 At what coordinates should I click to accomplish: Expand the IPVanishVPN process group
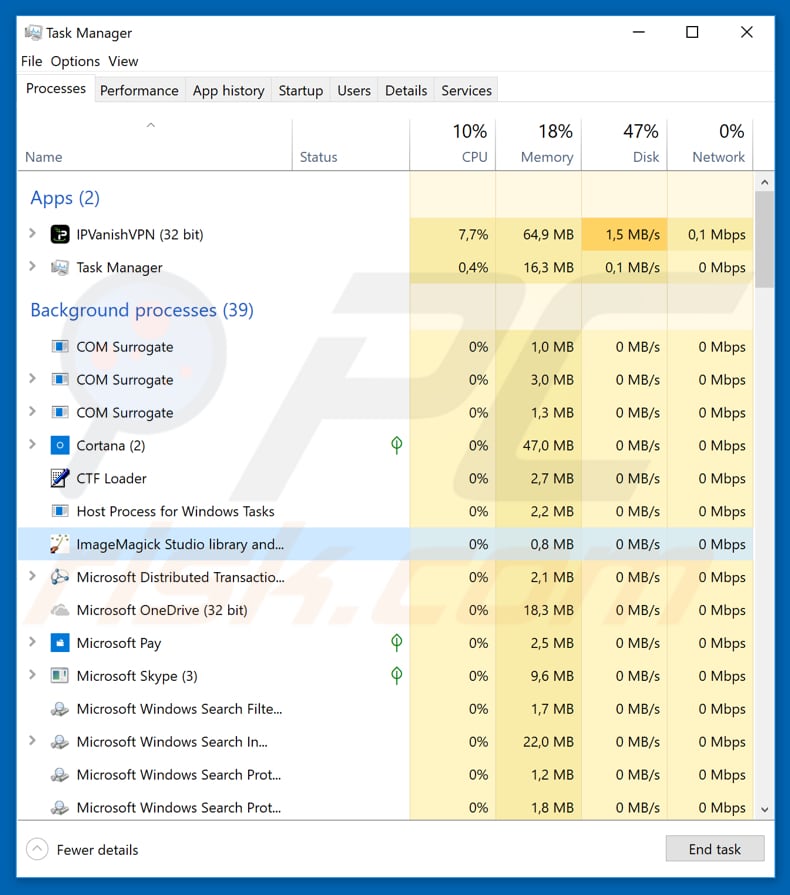point(32,234)
